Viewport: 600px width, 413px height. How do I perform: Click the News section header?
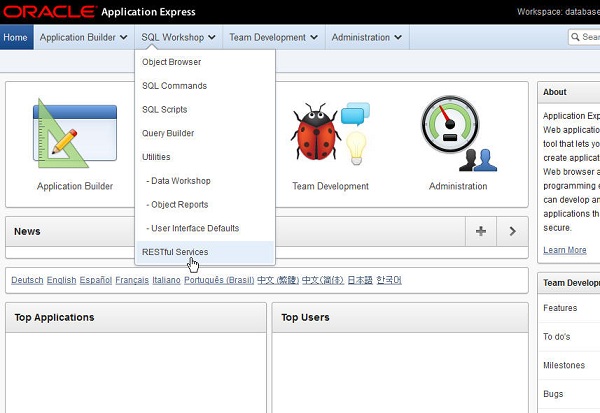tap(27, 231)
